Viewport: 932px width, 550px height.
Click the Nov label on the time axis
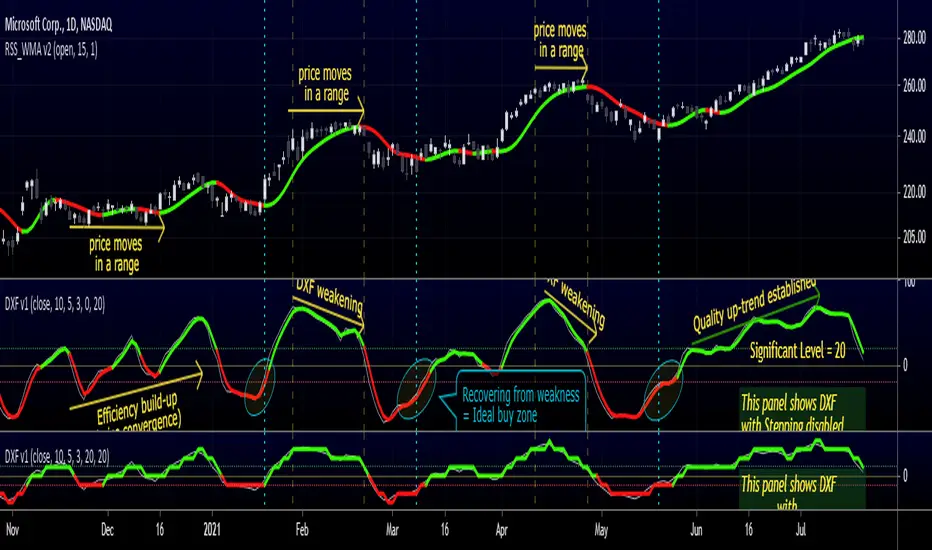[x=12, y=530]
